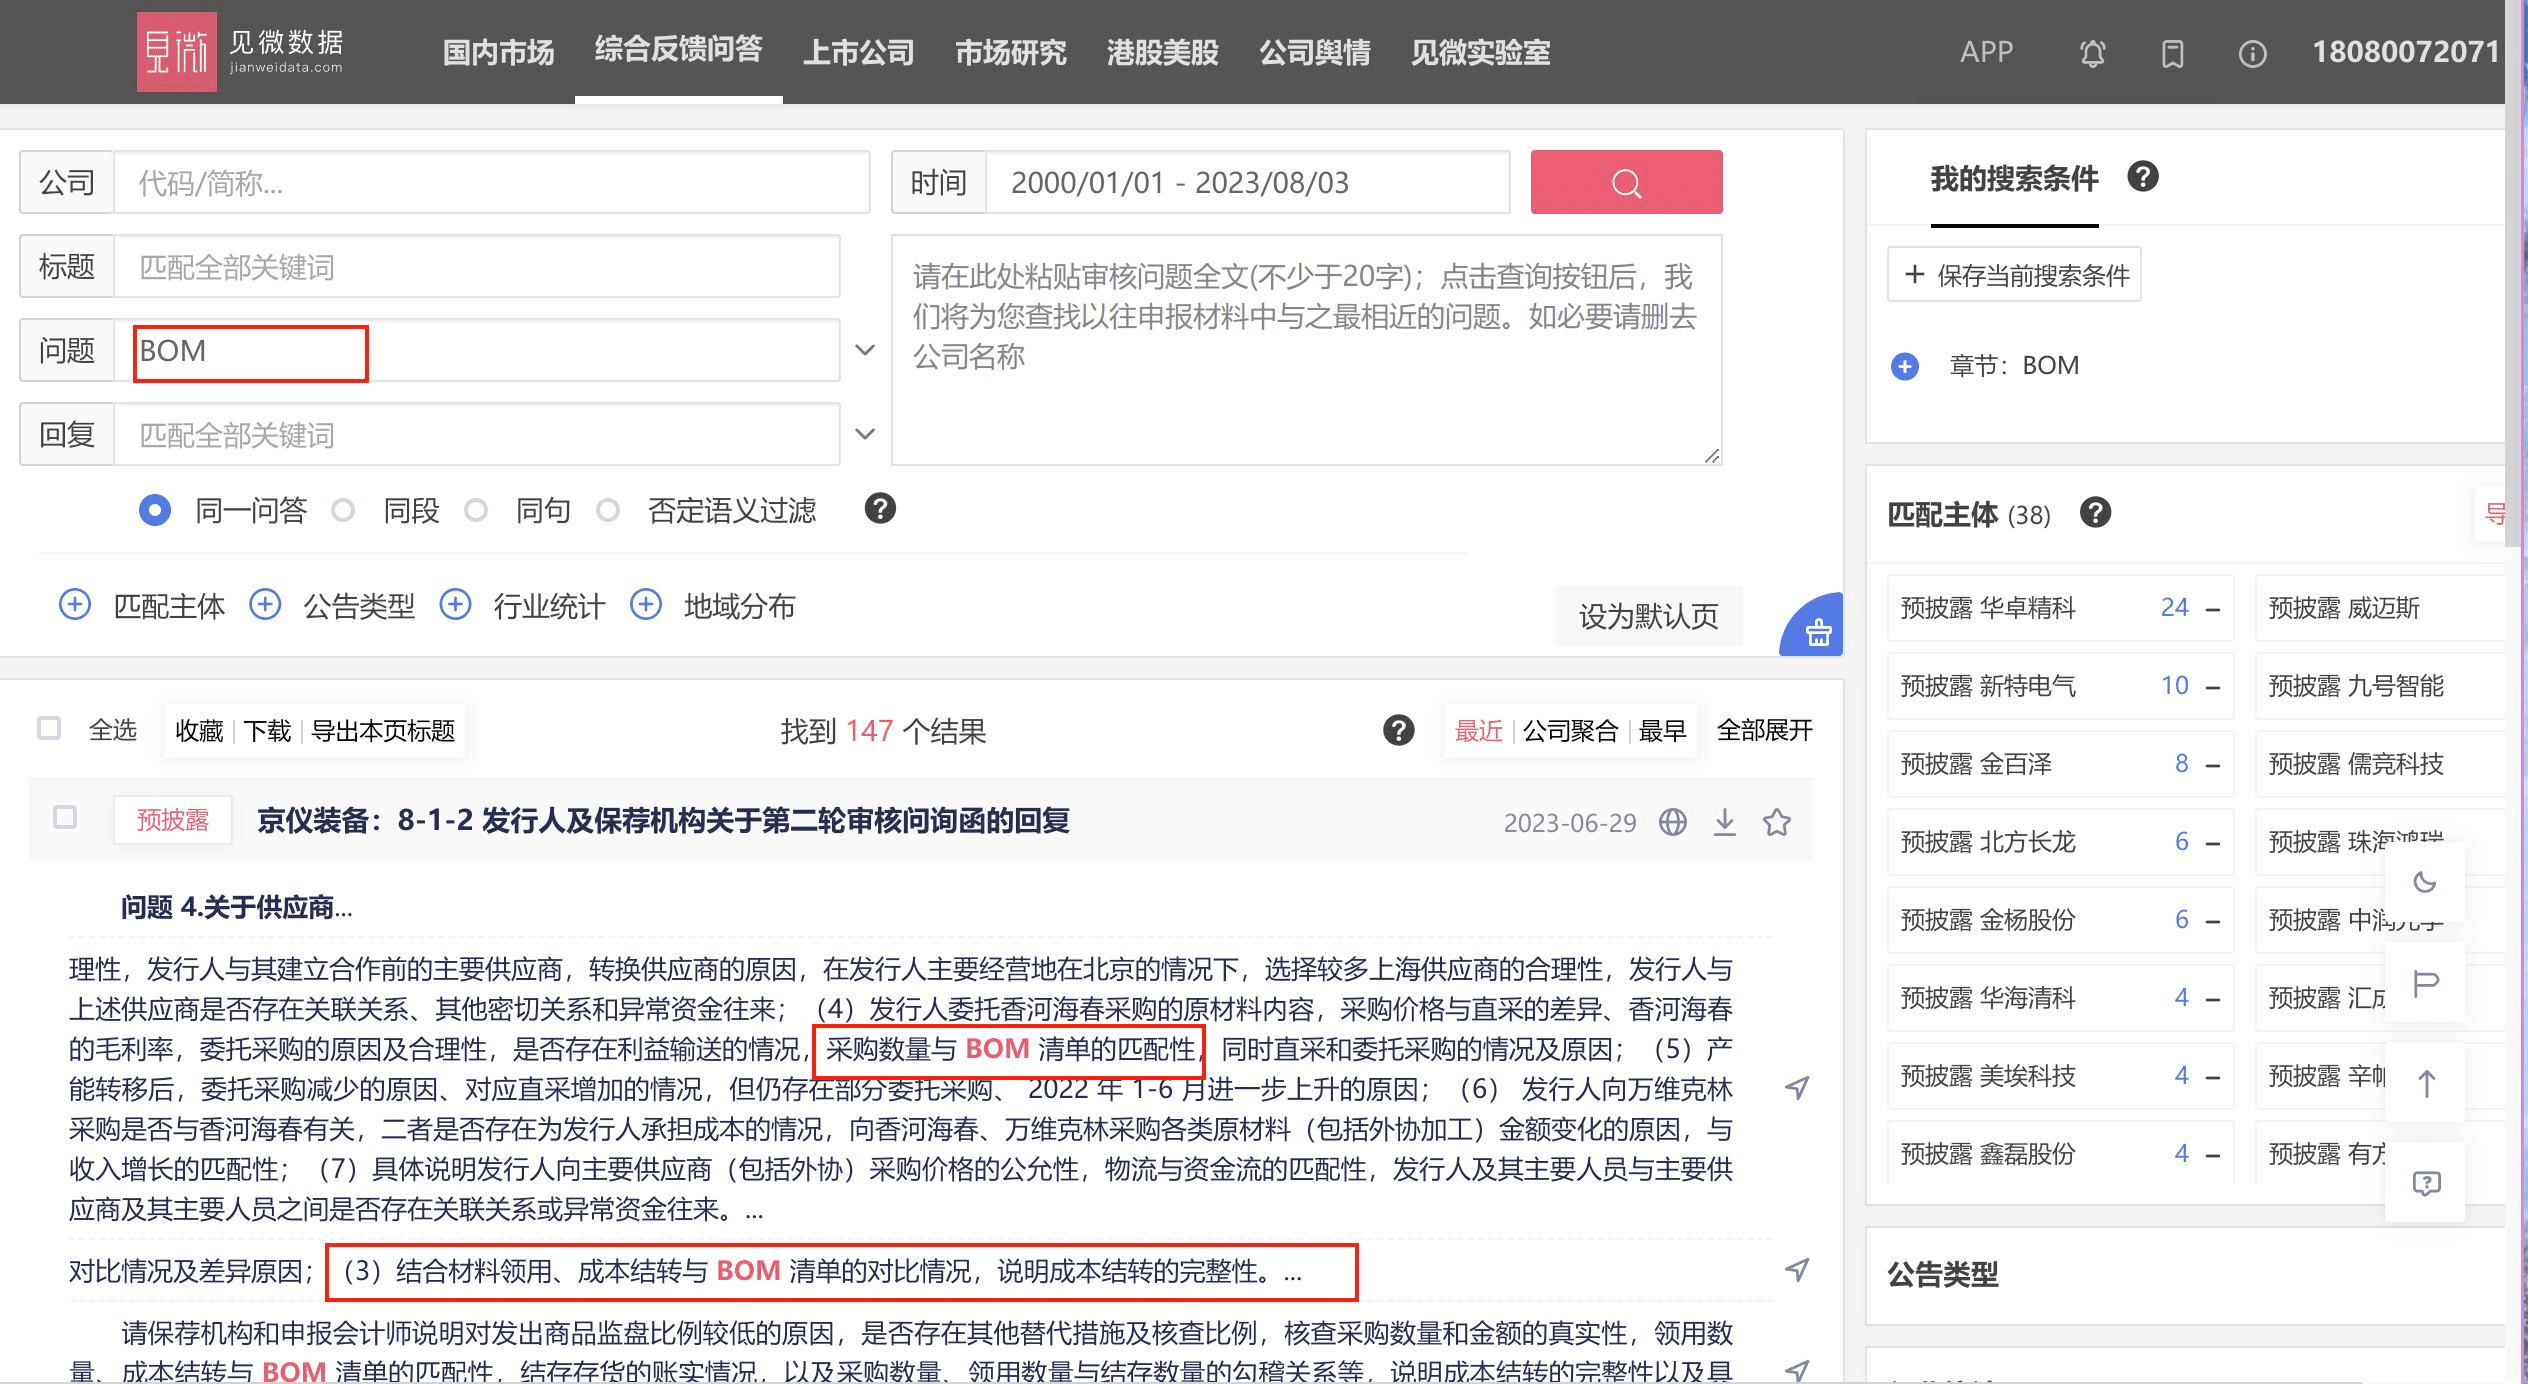2528x1384 pixels.
Task: Open 京仪装备 8-1-2 result title
Action: (x=663, y=820)
